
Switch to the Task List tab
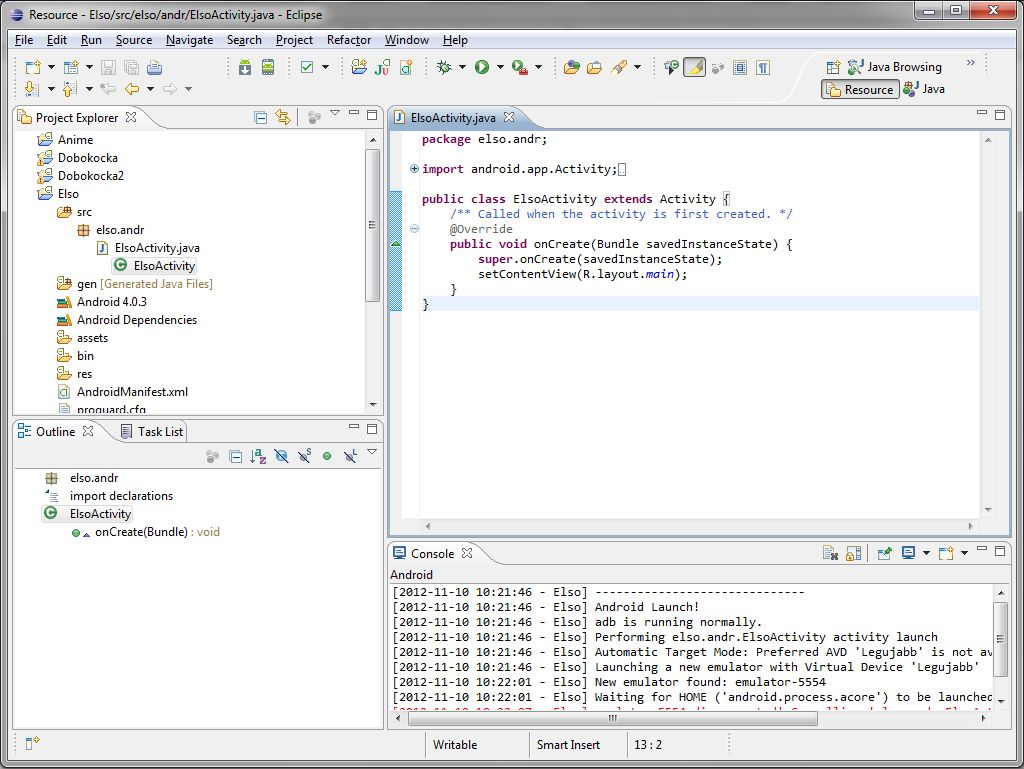click(x=153, y=432)
